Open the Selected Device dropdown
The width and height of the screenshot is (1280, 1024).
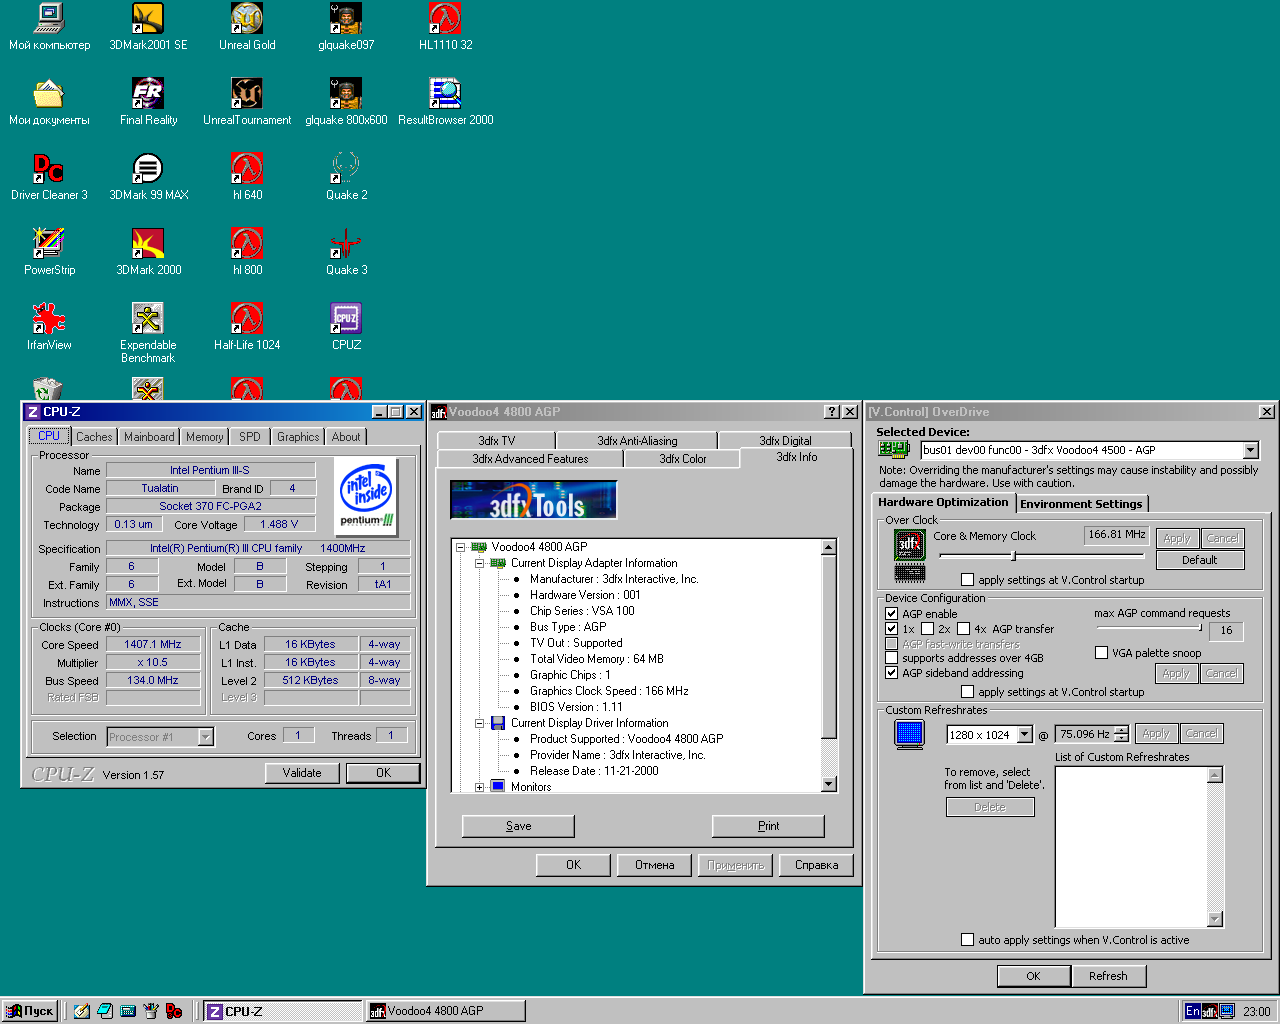[x=1250, y=450]
